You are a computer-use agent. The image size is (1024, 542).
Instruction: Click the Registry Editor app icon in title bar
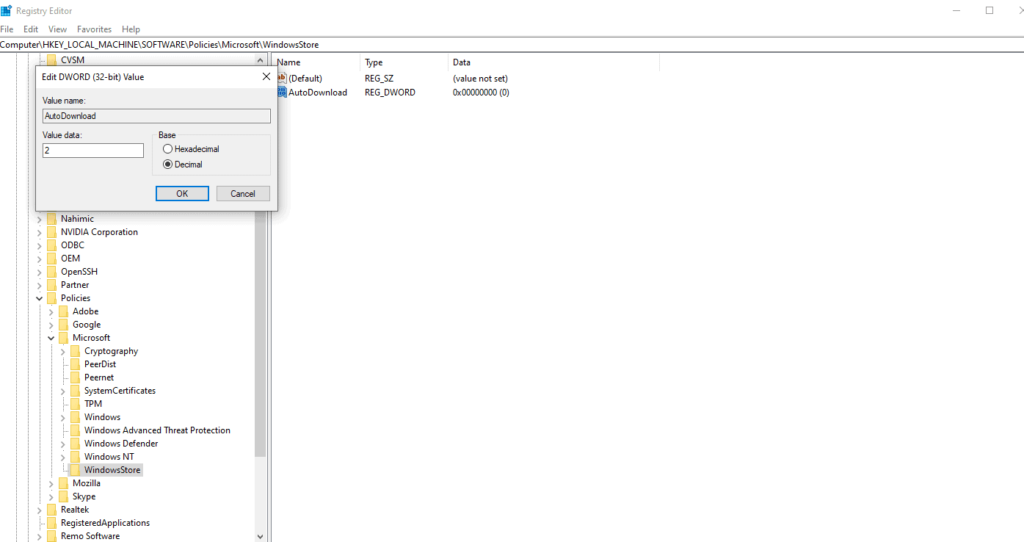(x=7, y=10)
